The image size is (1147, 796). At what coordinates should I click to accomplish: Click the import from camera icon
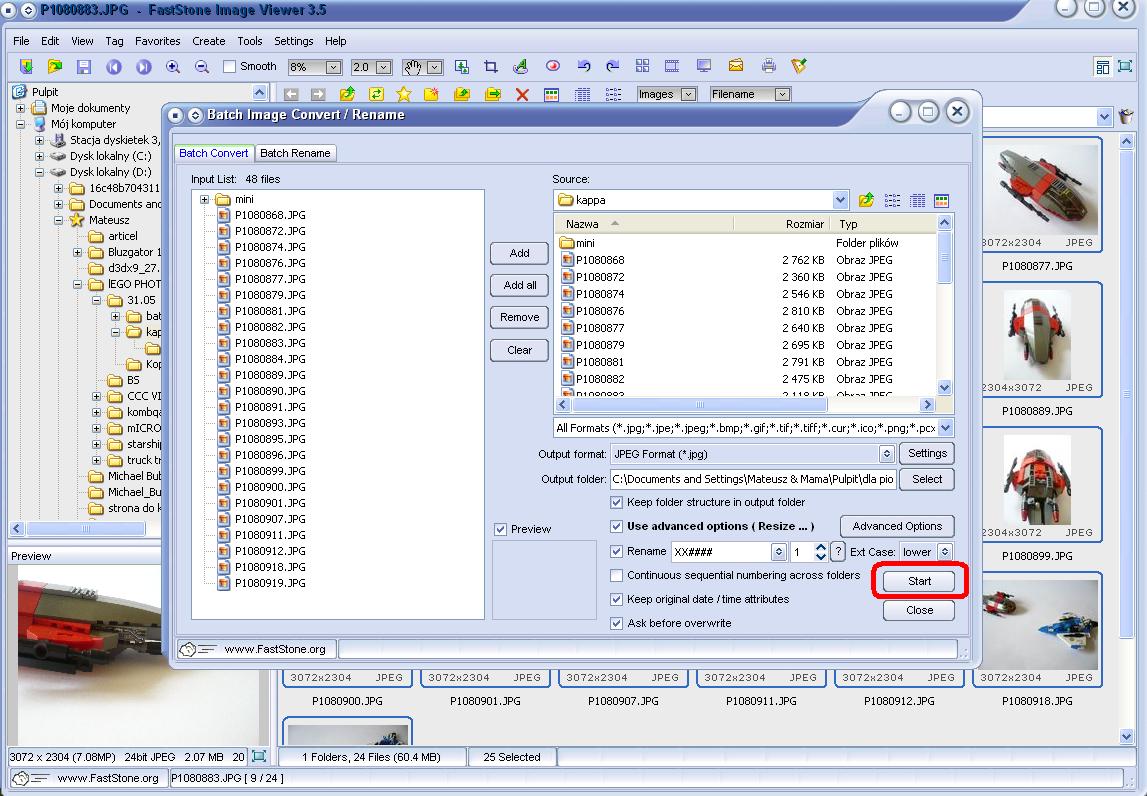tap(26, 67)
